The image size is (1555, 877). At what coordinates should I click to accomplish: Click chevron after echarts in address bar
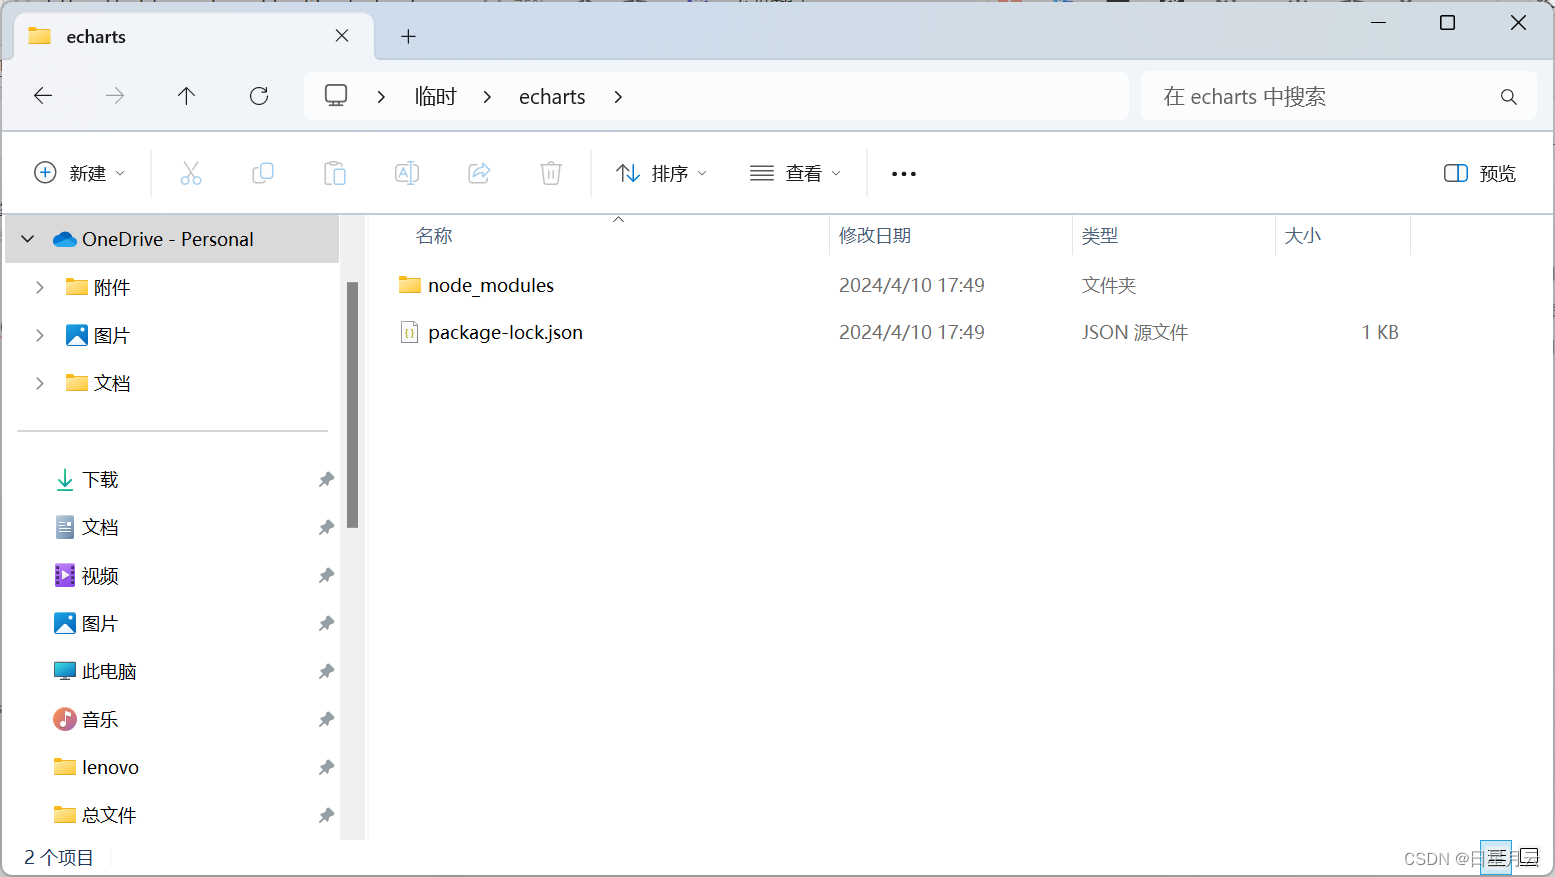(x=618, y=97)
